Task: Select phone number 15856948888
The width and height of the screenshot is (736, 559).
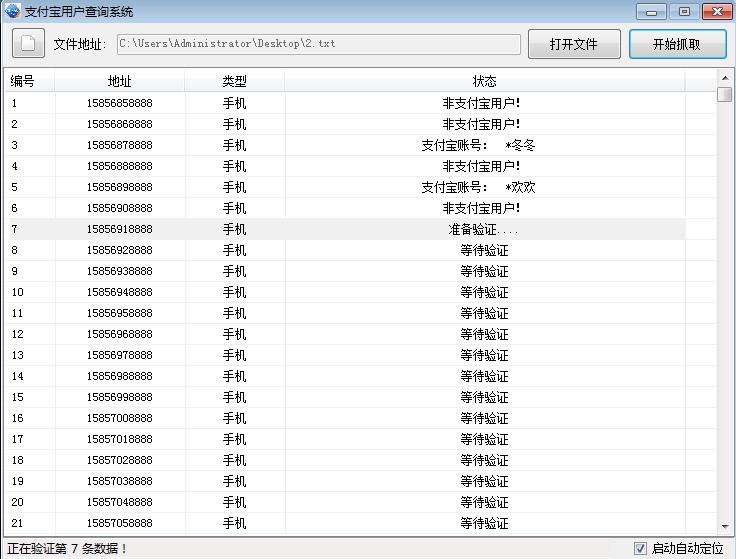Action: coord(119,292)
